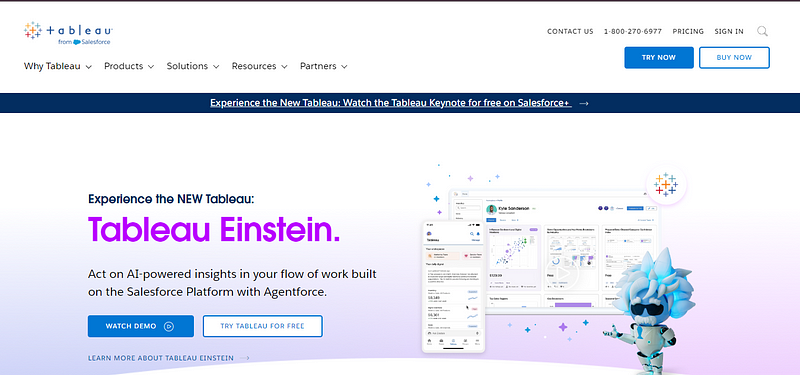Click the Try Now button

[x=659, y=58]
